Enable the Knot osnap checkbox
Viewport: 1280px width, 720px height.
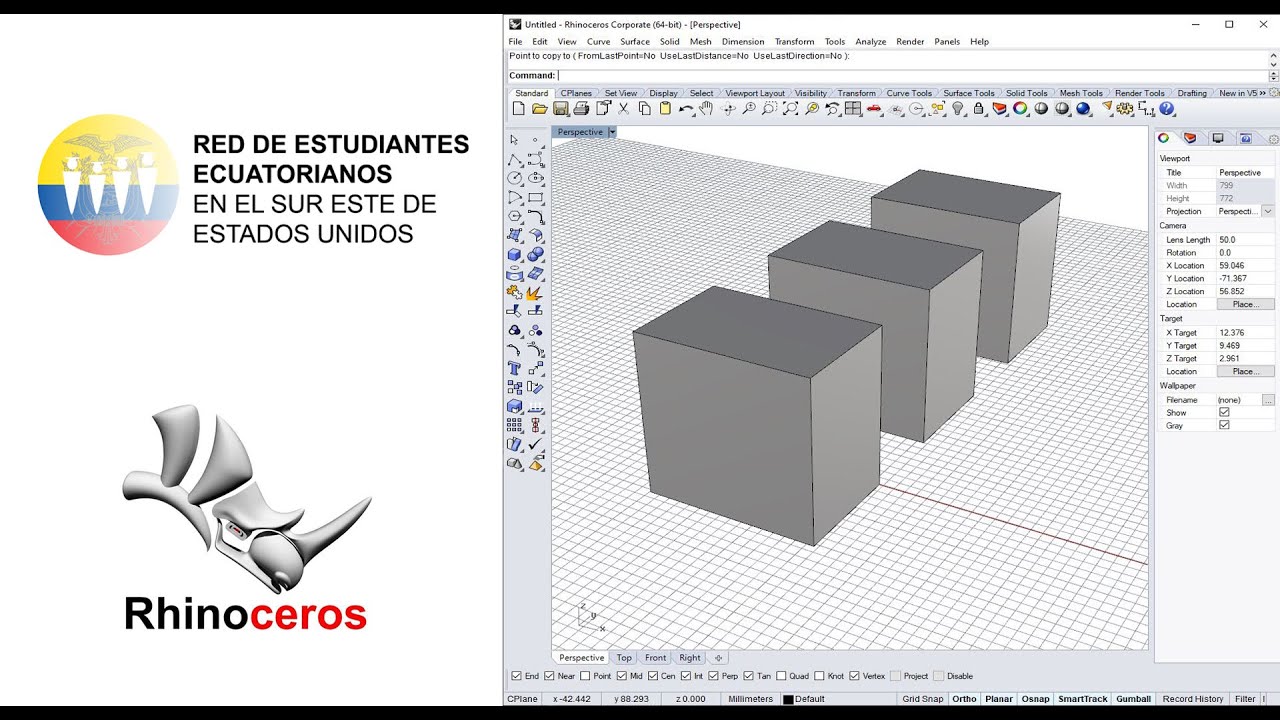coord(819,676)
